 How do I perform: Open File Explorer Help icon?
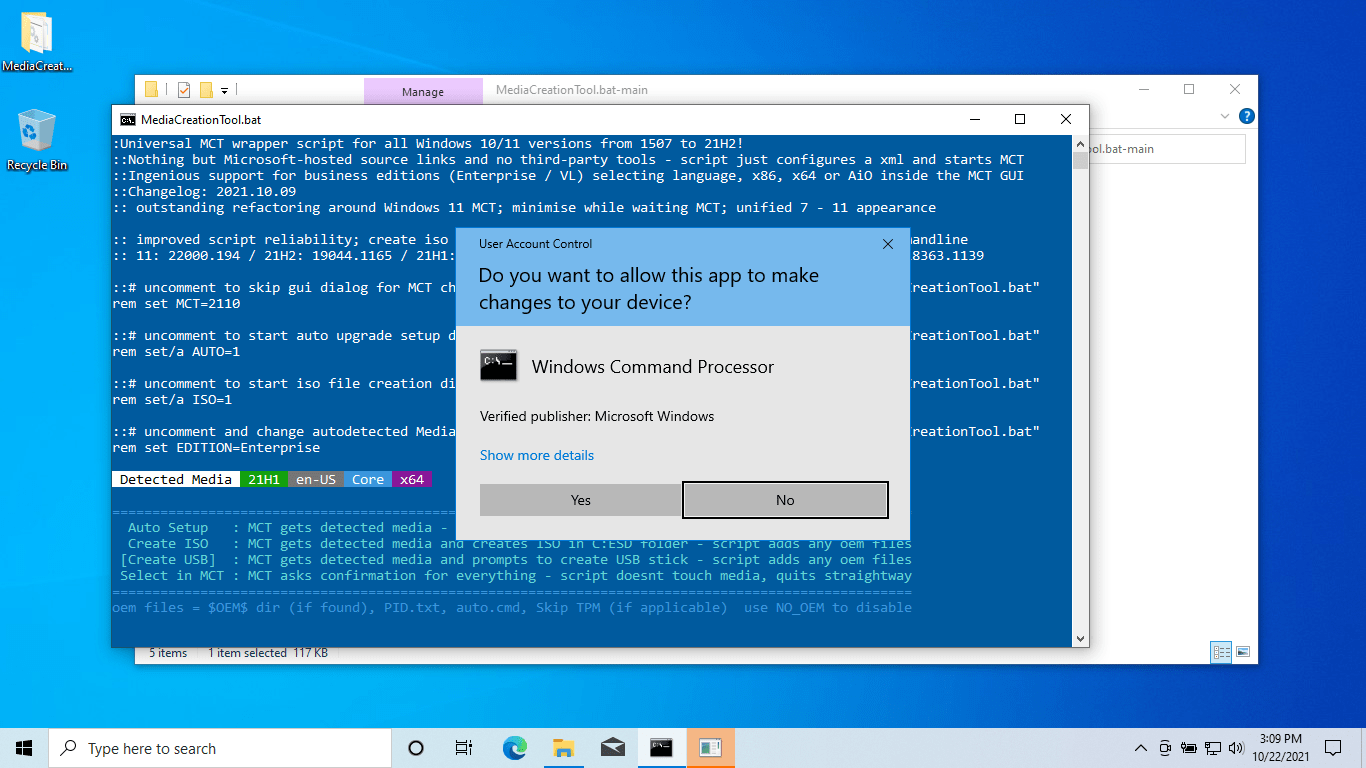tap(1247, 116)
